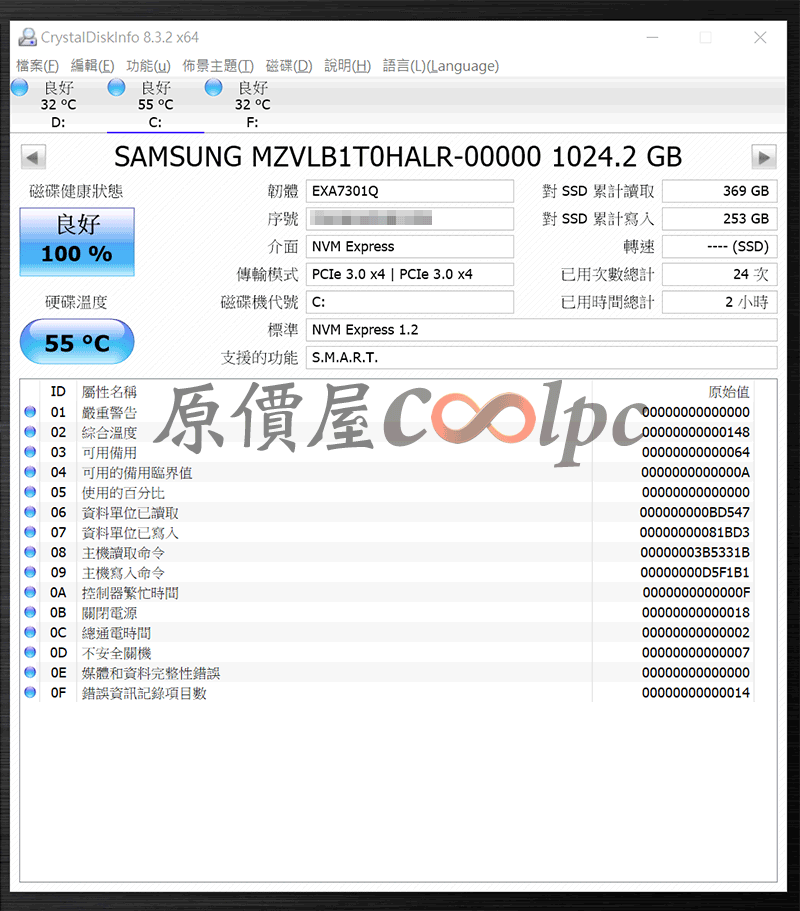
Task: Open the 功能(u) menu
Action: (x=148, y=66)
